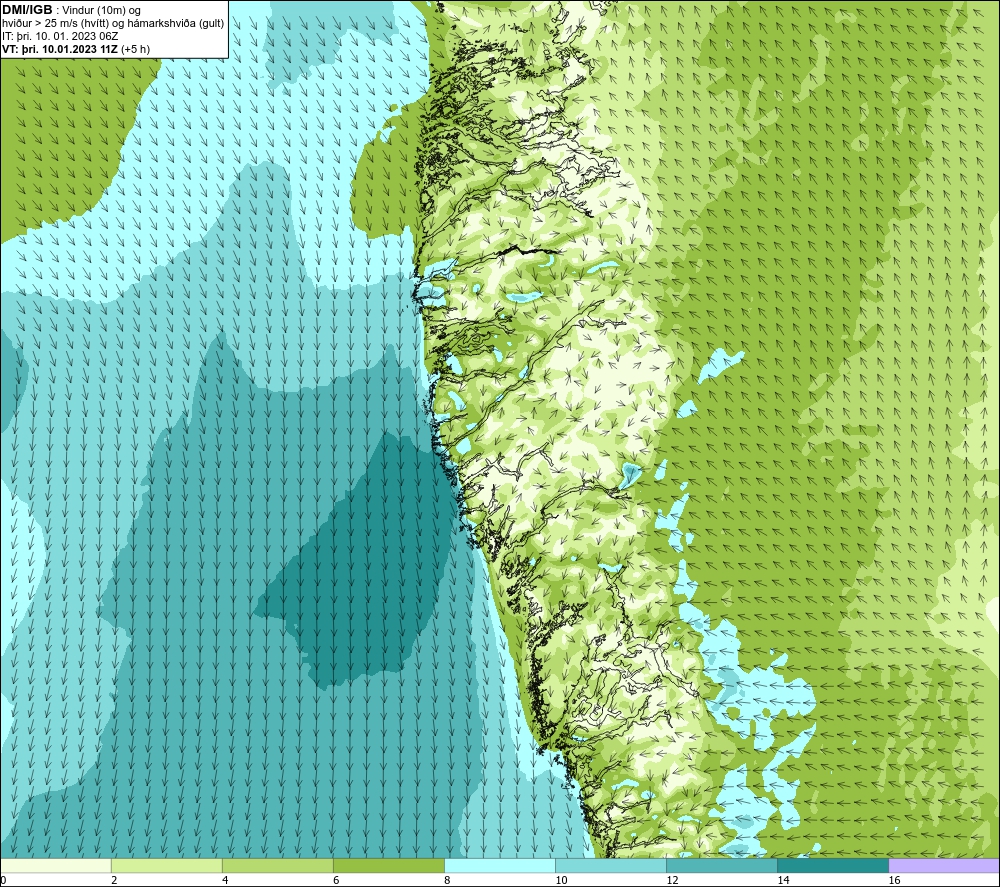Select the 8–10 m/s pale cyan legend swatch

point(499,865)
